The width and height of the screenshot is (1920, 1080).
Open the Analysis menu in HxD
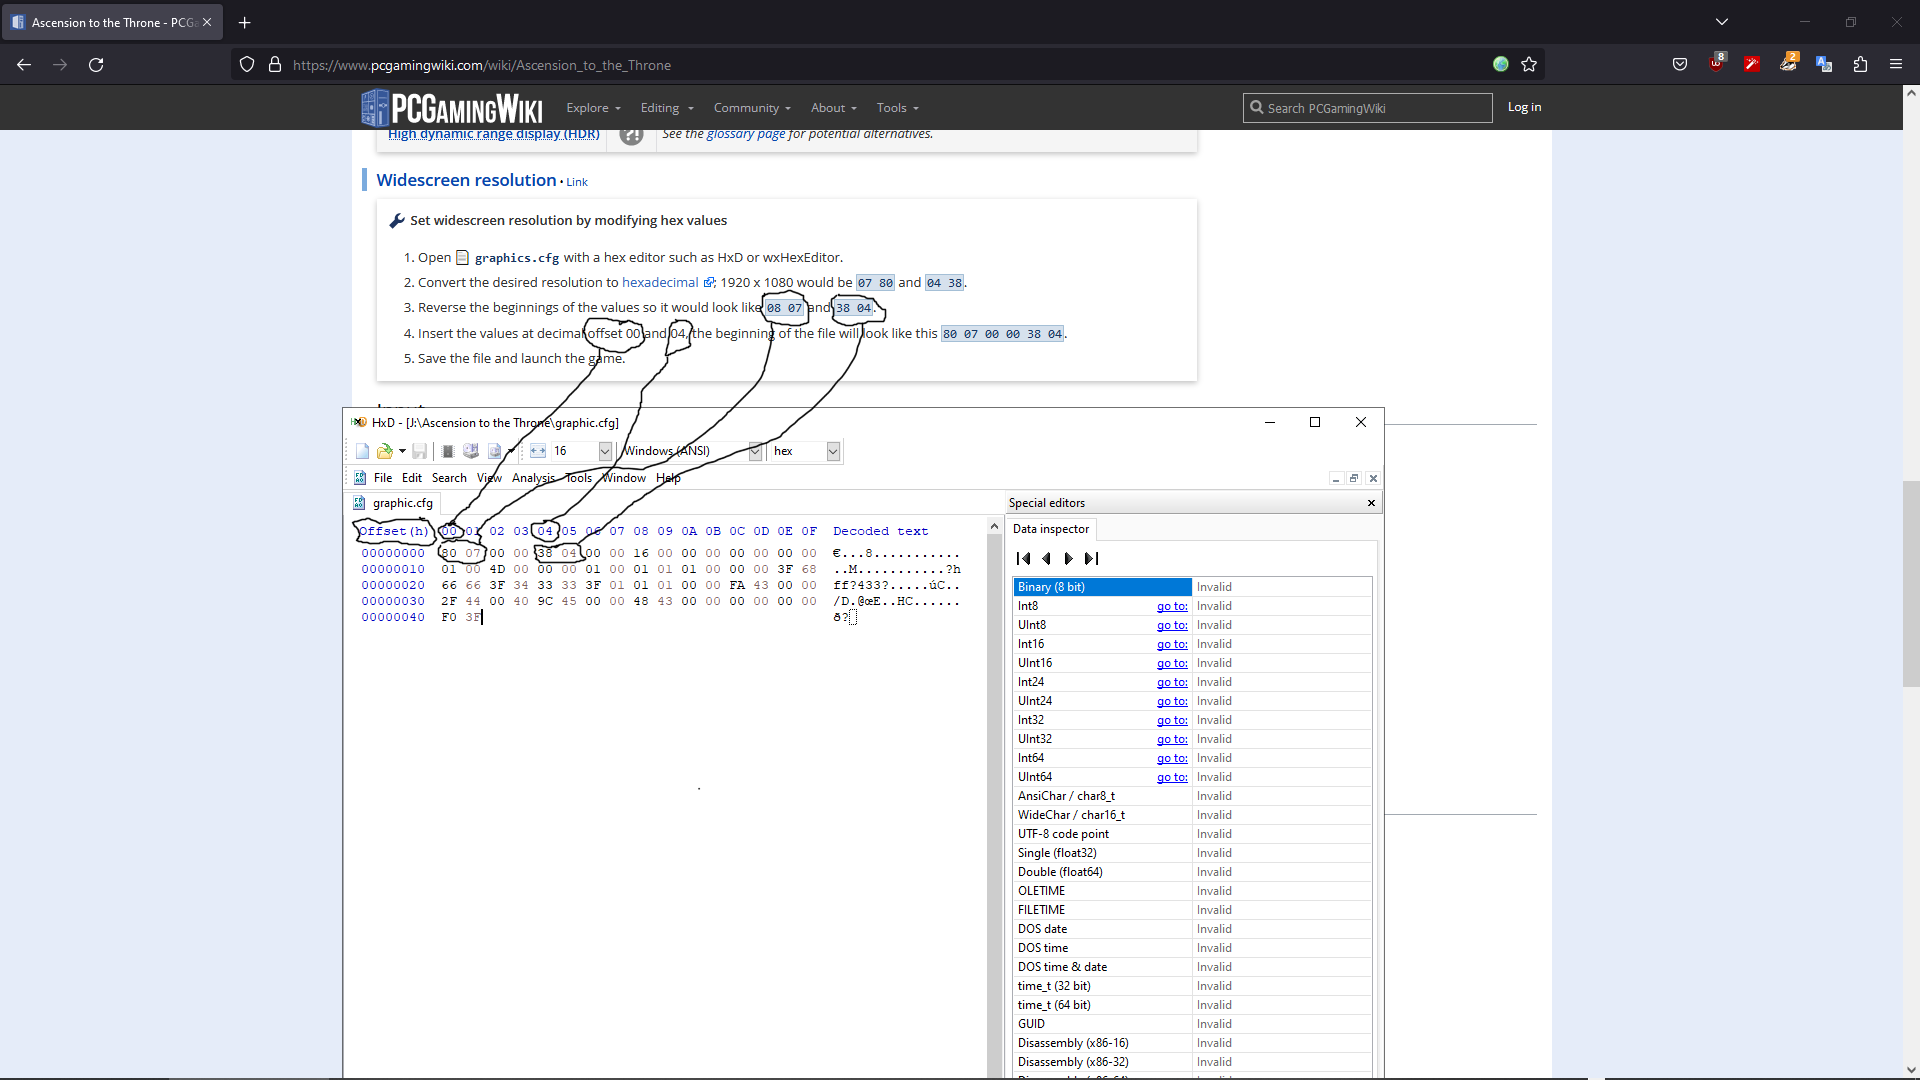click(533, 478)
